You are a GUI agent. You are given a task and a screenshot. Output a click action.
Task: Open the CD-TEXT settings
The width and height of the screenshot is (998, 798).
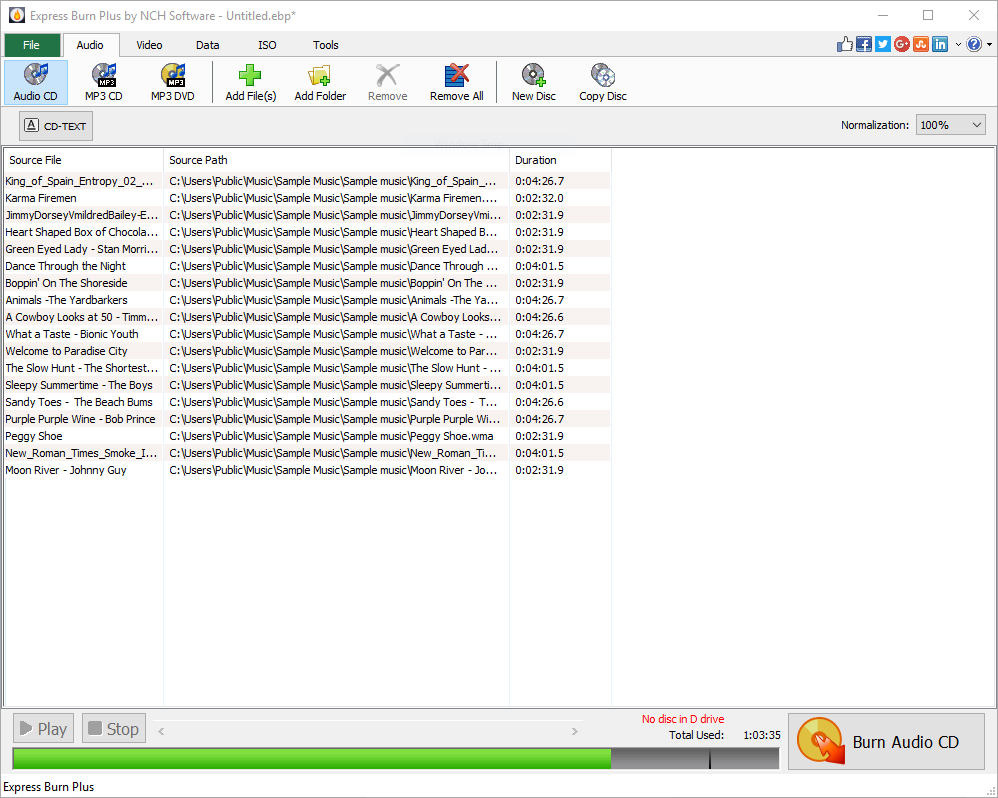point(55,126)
